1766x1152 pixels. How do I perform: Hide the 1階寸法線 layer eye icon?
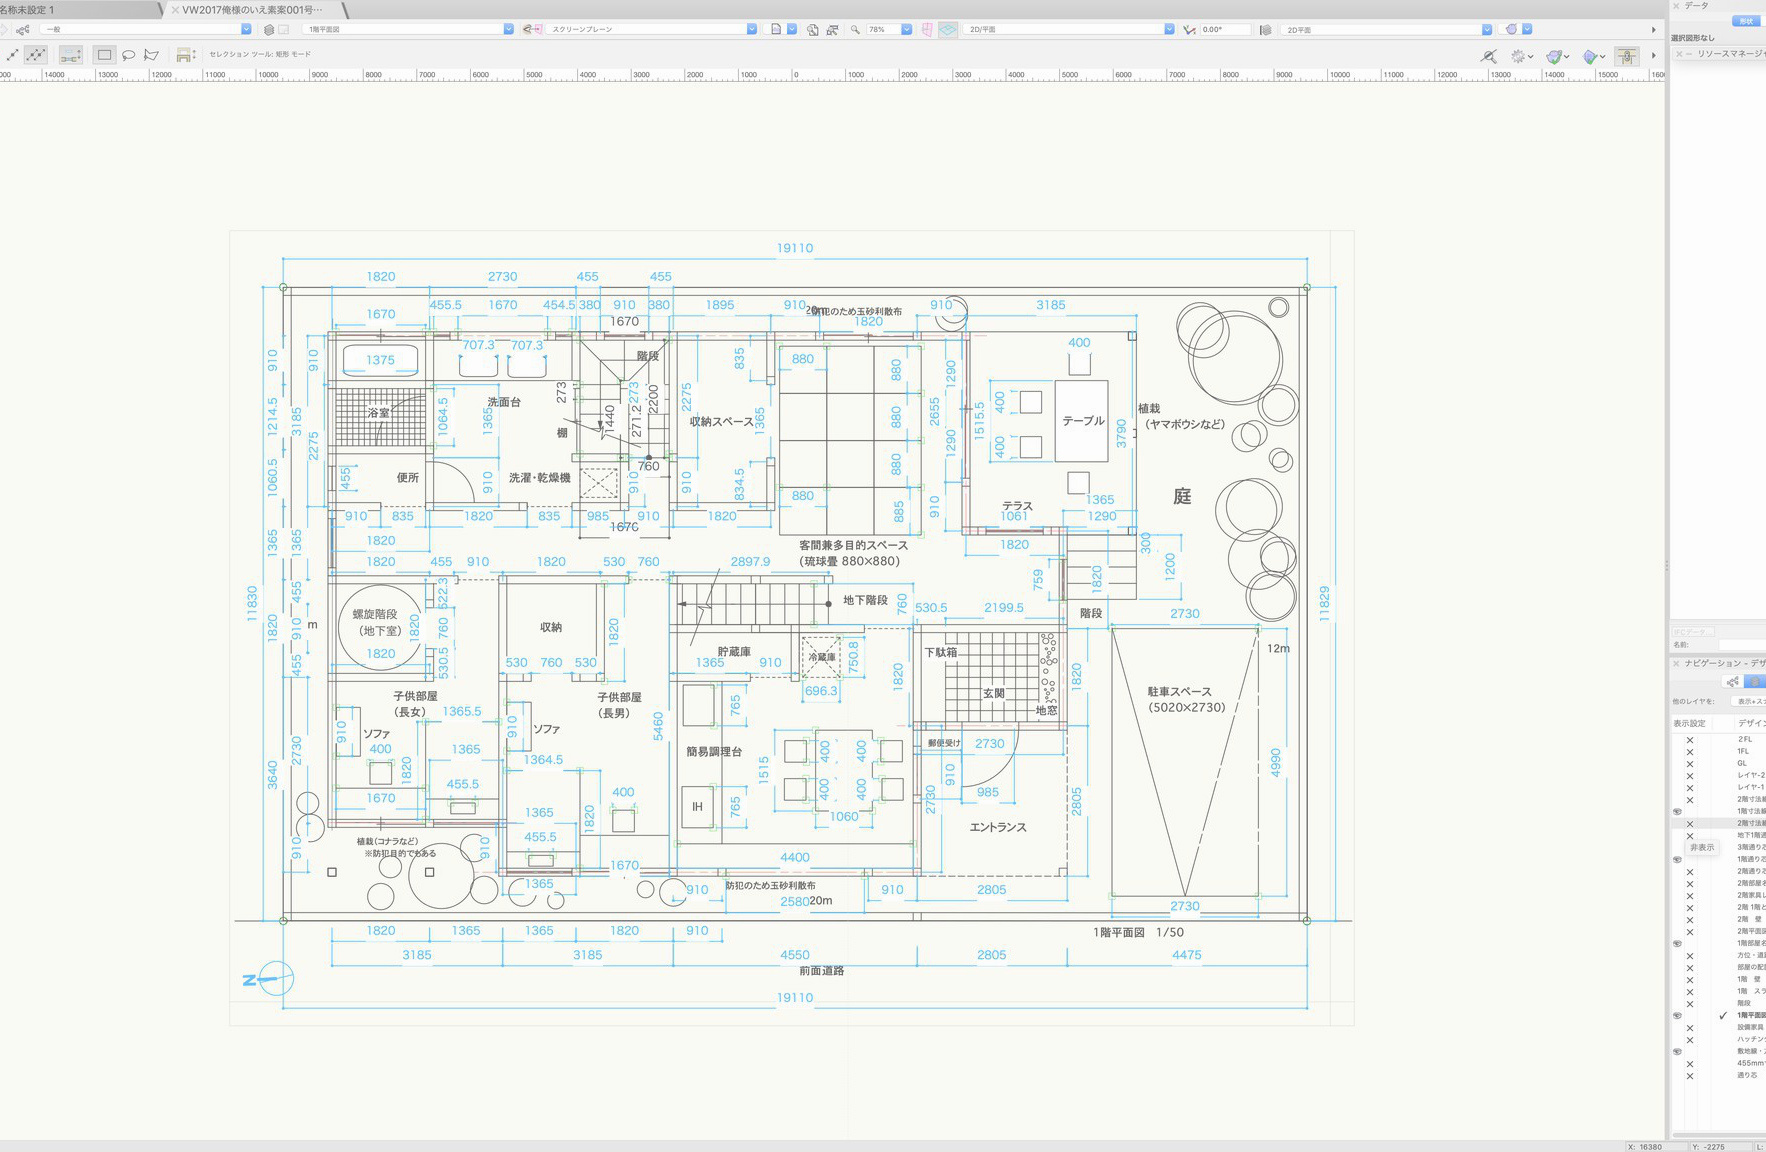[x=1677, y=811]
